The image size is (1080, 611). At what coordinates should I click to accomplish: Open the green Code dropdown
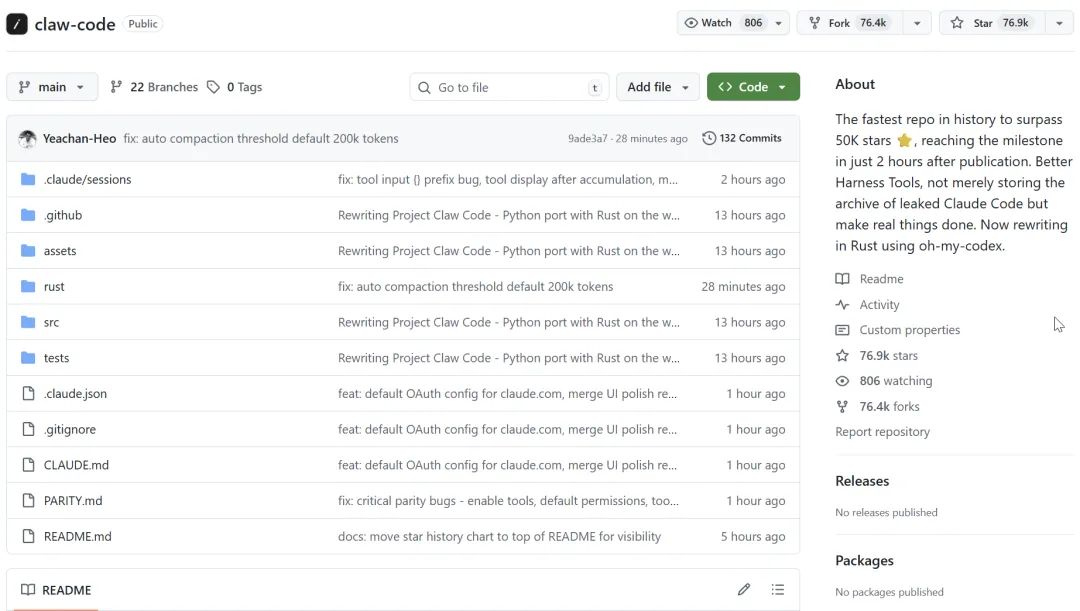753,87
